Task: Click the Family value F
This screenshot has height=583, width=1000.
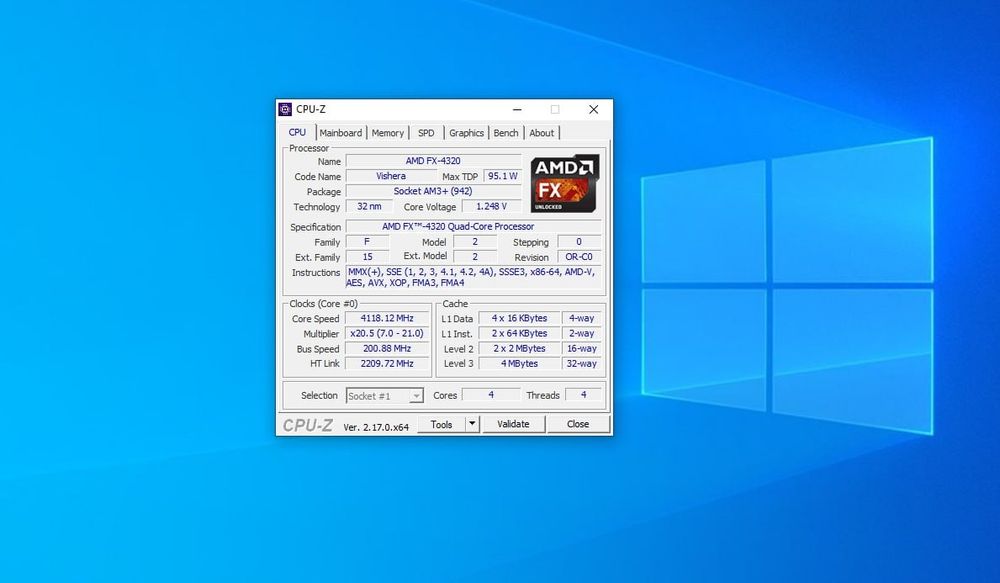Action: (367, 242)
